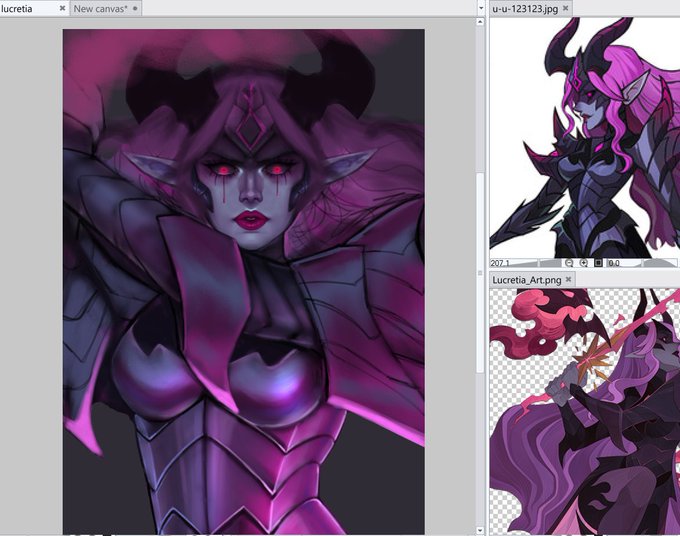Image resolution: width=680 pixels, height=536 pixels.
Task: Select the Lucretia_Art.png tab
Action: coord(533,280)
